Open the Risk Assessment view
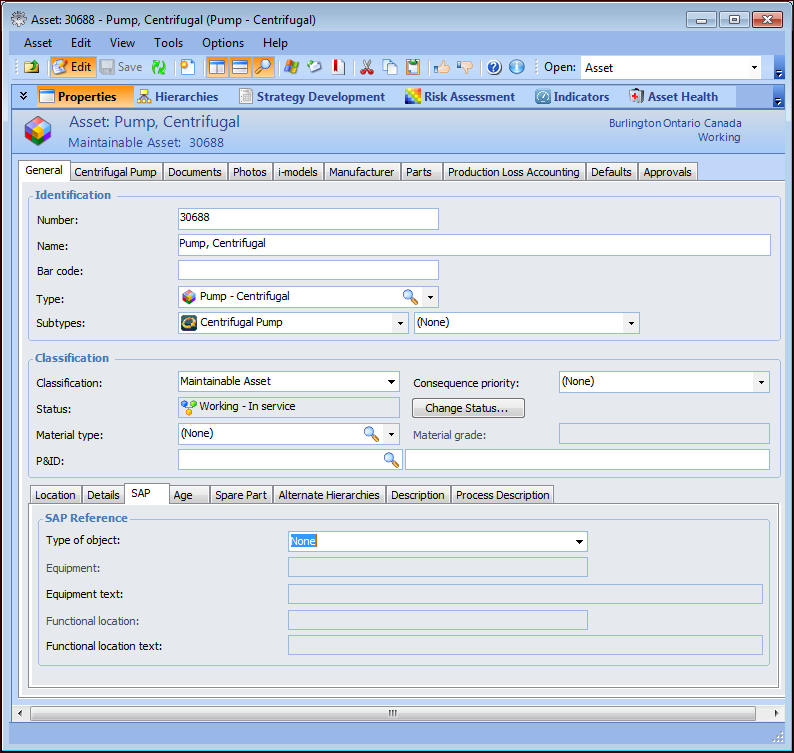This screenshot has height=753, width=794. click(459, 97)
